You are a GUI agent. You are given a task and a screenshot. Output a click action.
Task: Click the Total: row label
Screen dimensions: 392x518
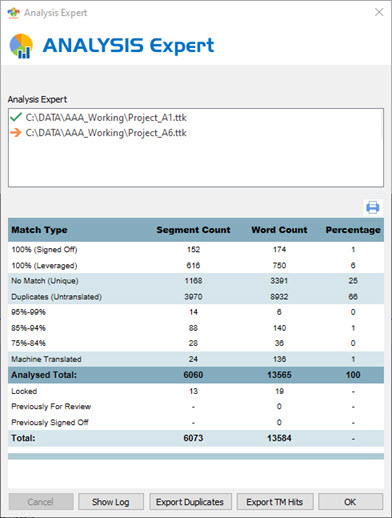tap(23, 438)
